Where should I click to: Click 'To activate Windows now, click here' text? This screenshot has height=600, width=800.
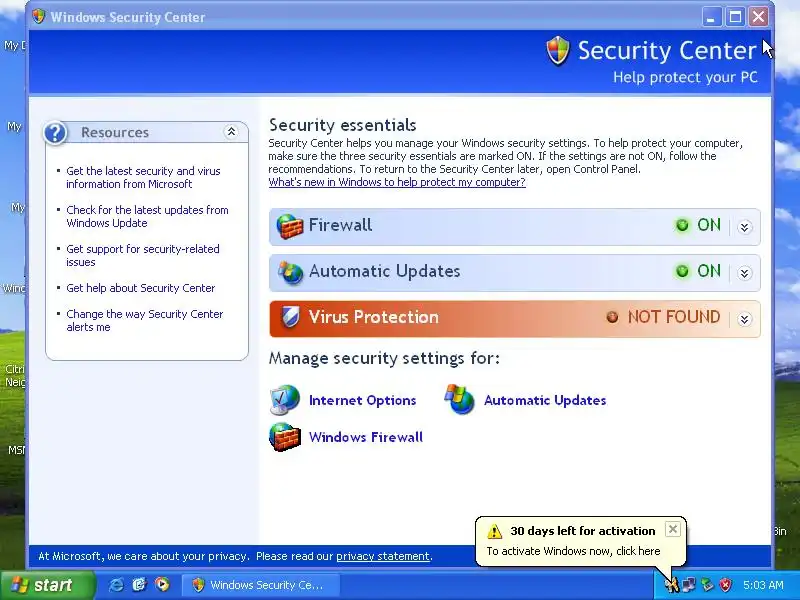[x=573, y=551]
